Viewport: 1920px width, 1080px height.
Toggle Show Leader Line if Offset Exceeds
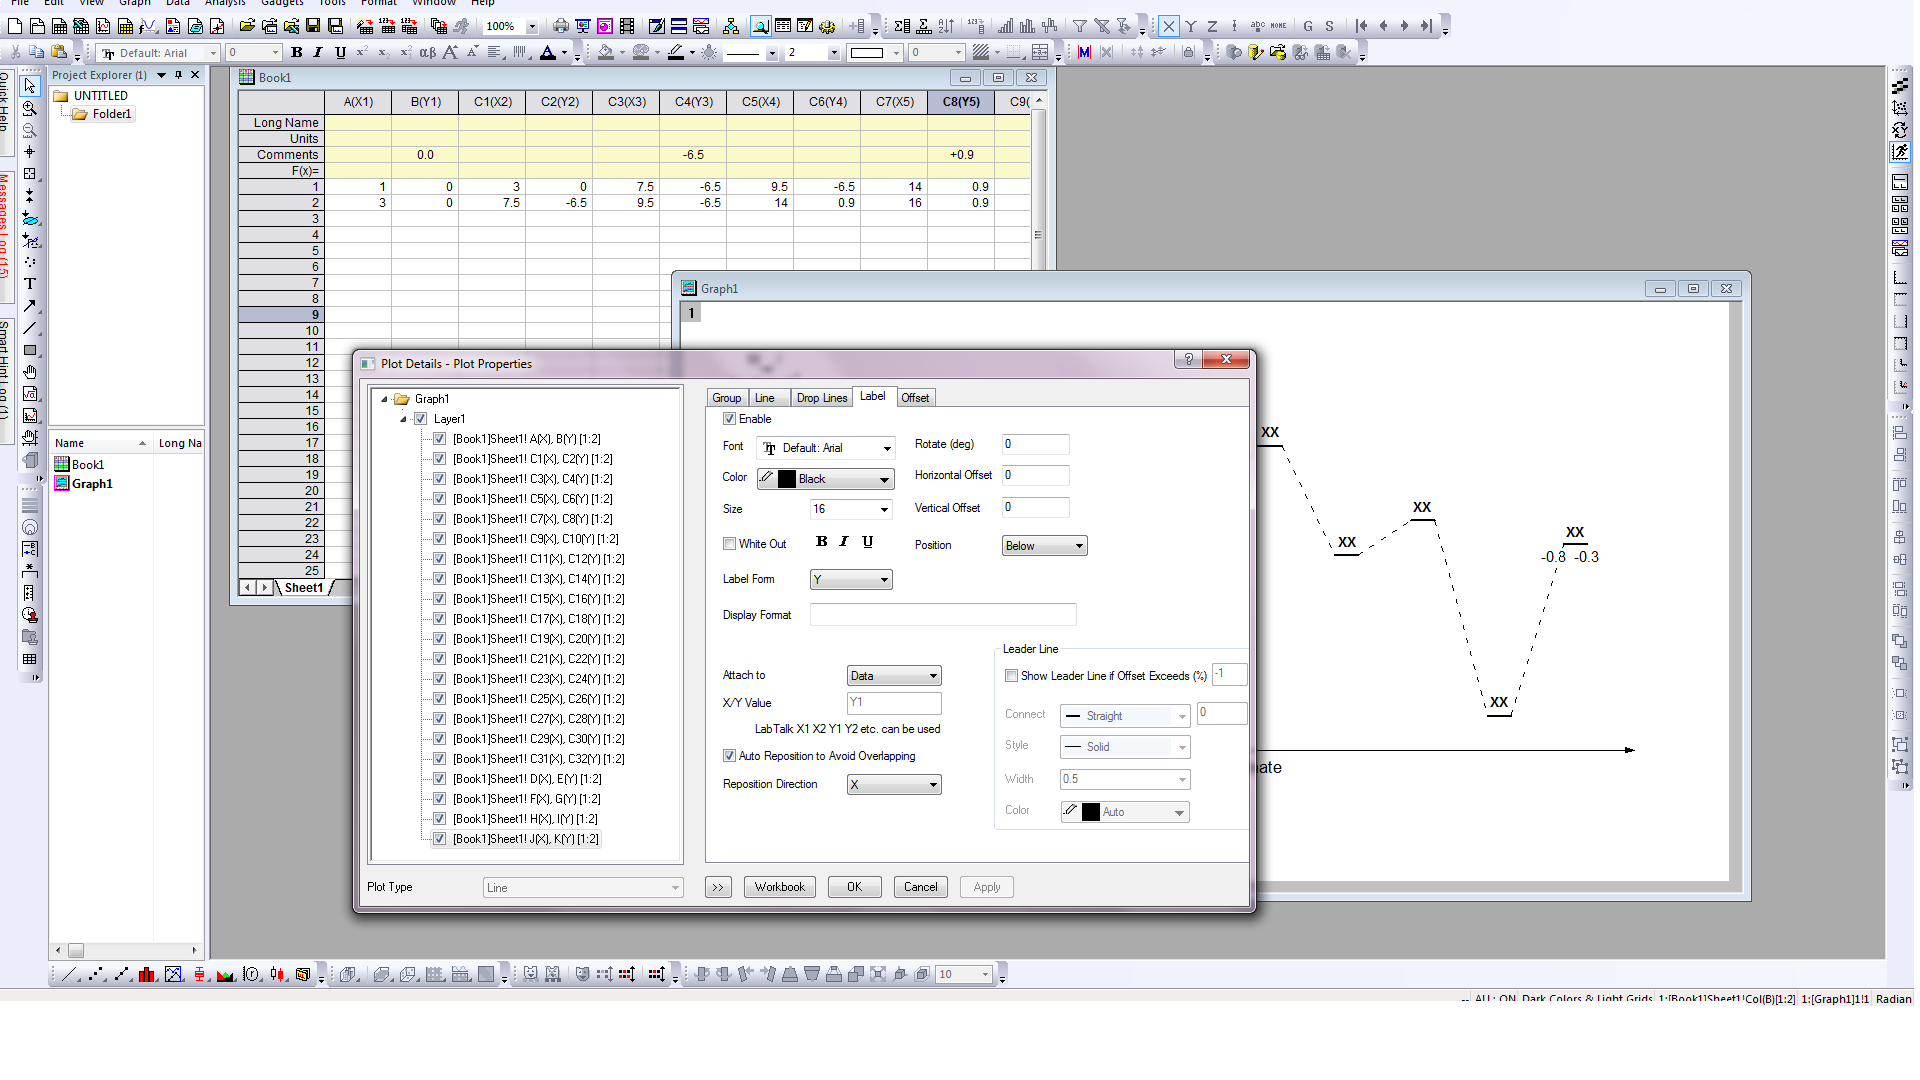[1011, 676]
